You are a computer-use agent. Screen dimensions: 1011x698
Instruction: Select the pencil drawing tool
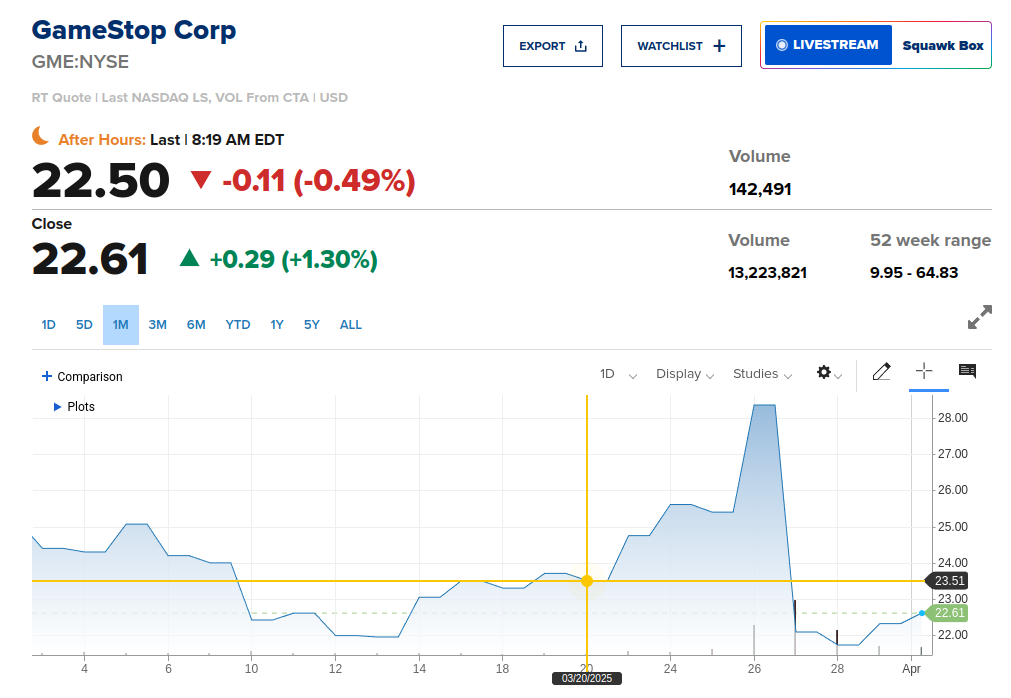(881, 372)
